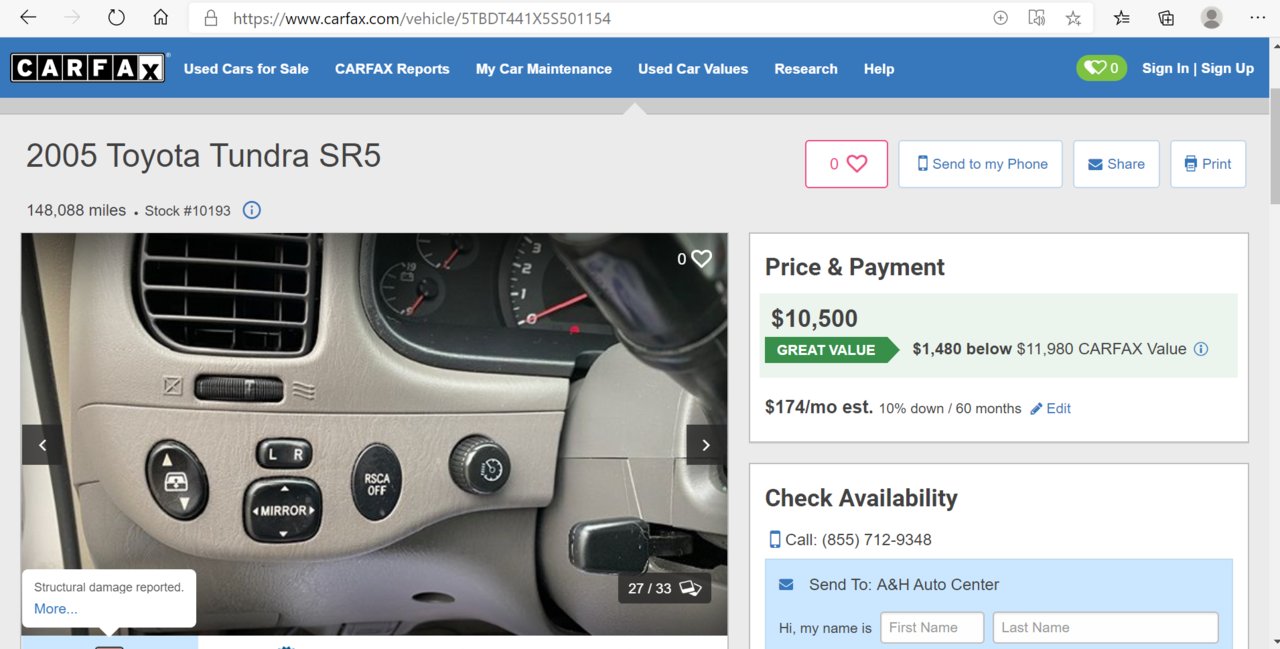Open the browser home page
The image size is (1280, 649).
[x=160, y=18]
